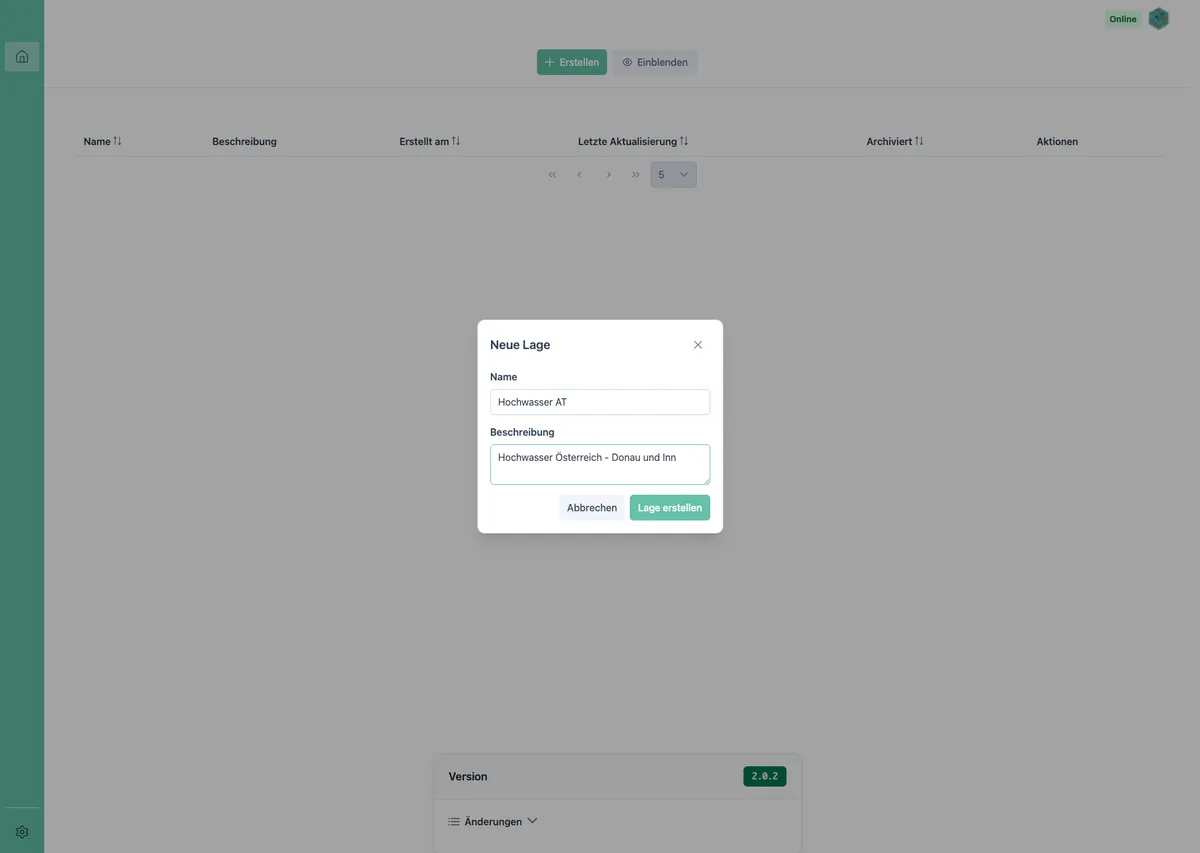Toggle Einblenden eye button
The image size is (1200, 853).
pos(655,62)
